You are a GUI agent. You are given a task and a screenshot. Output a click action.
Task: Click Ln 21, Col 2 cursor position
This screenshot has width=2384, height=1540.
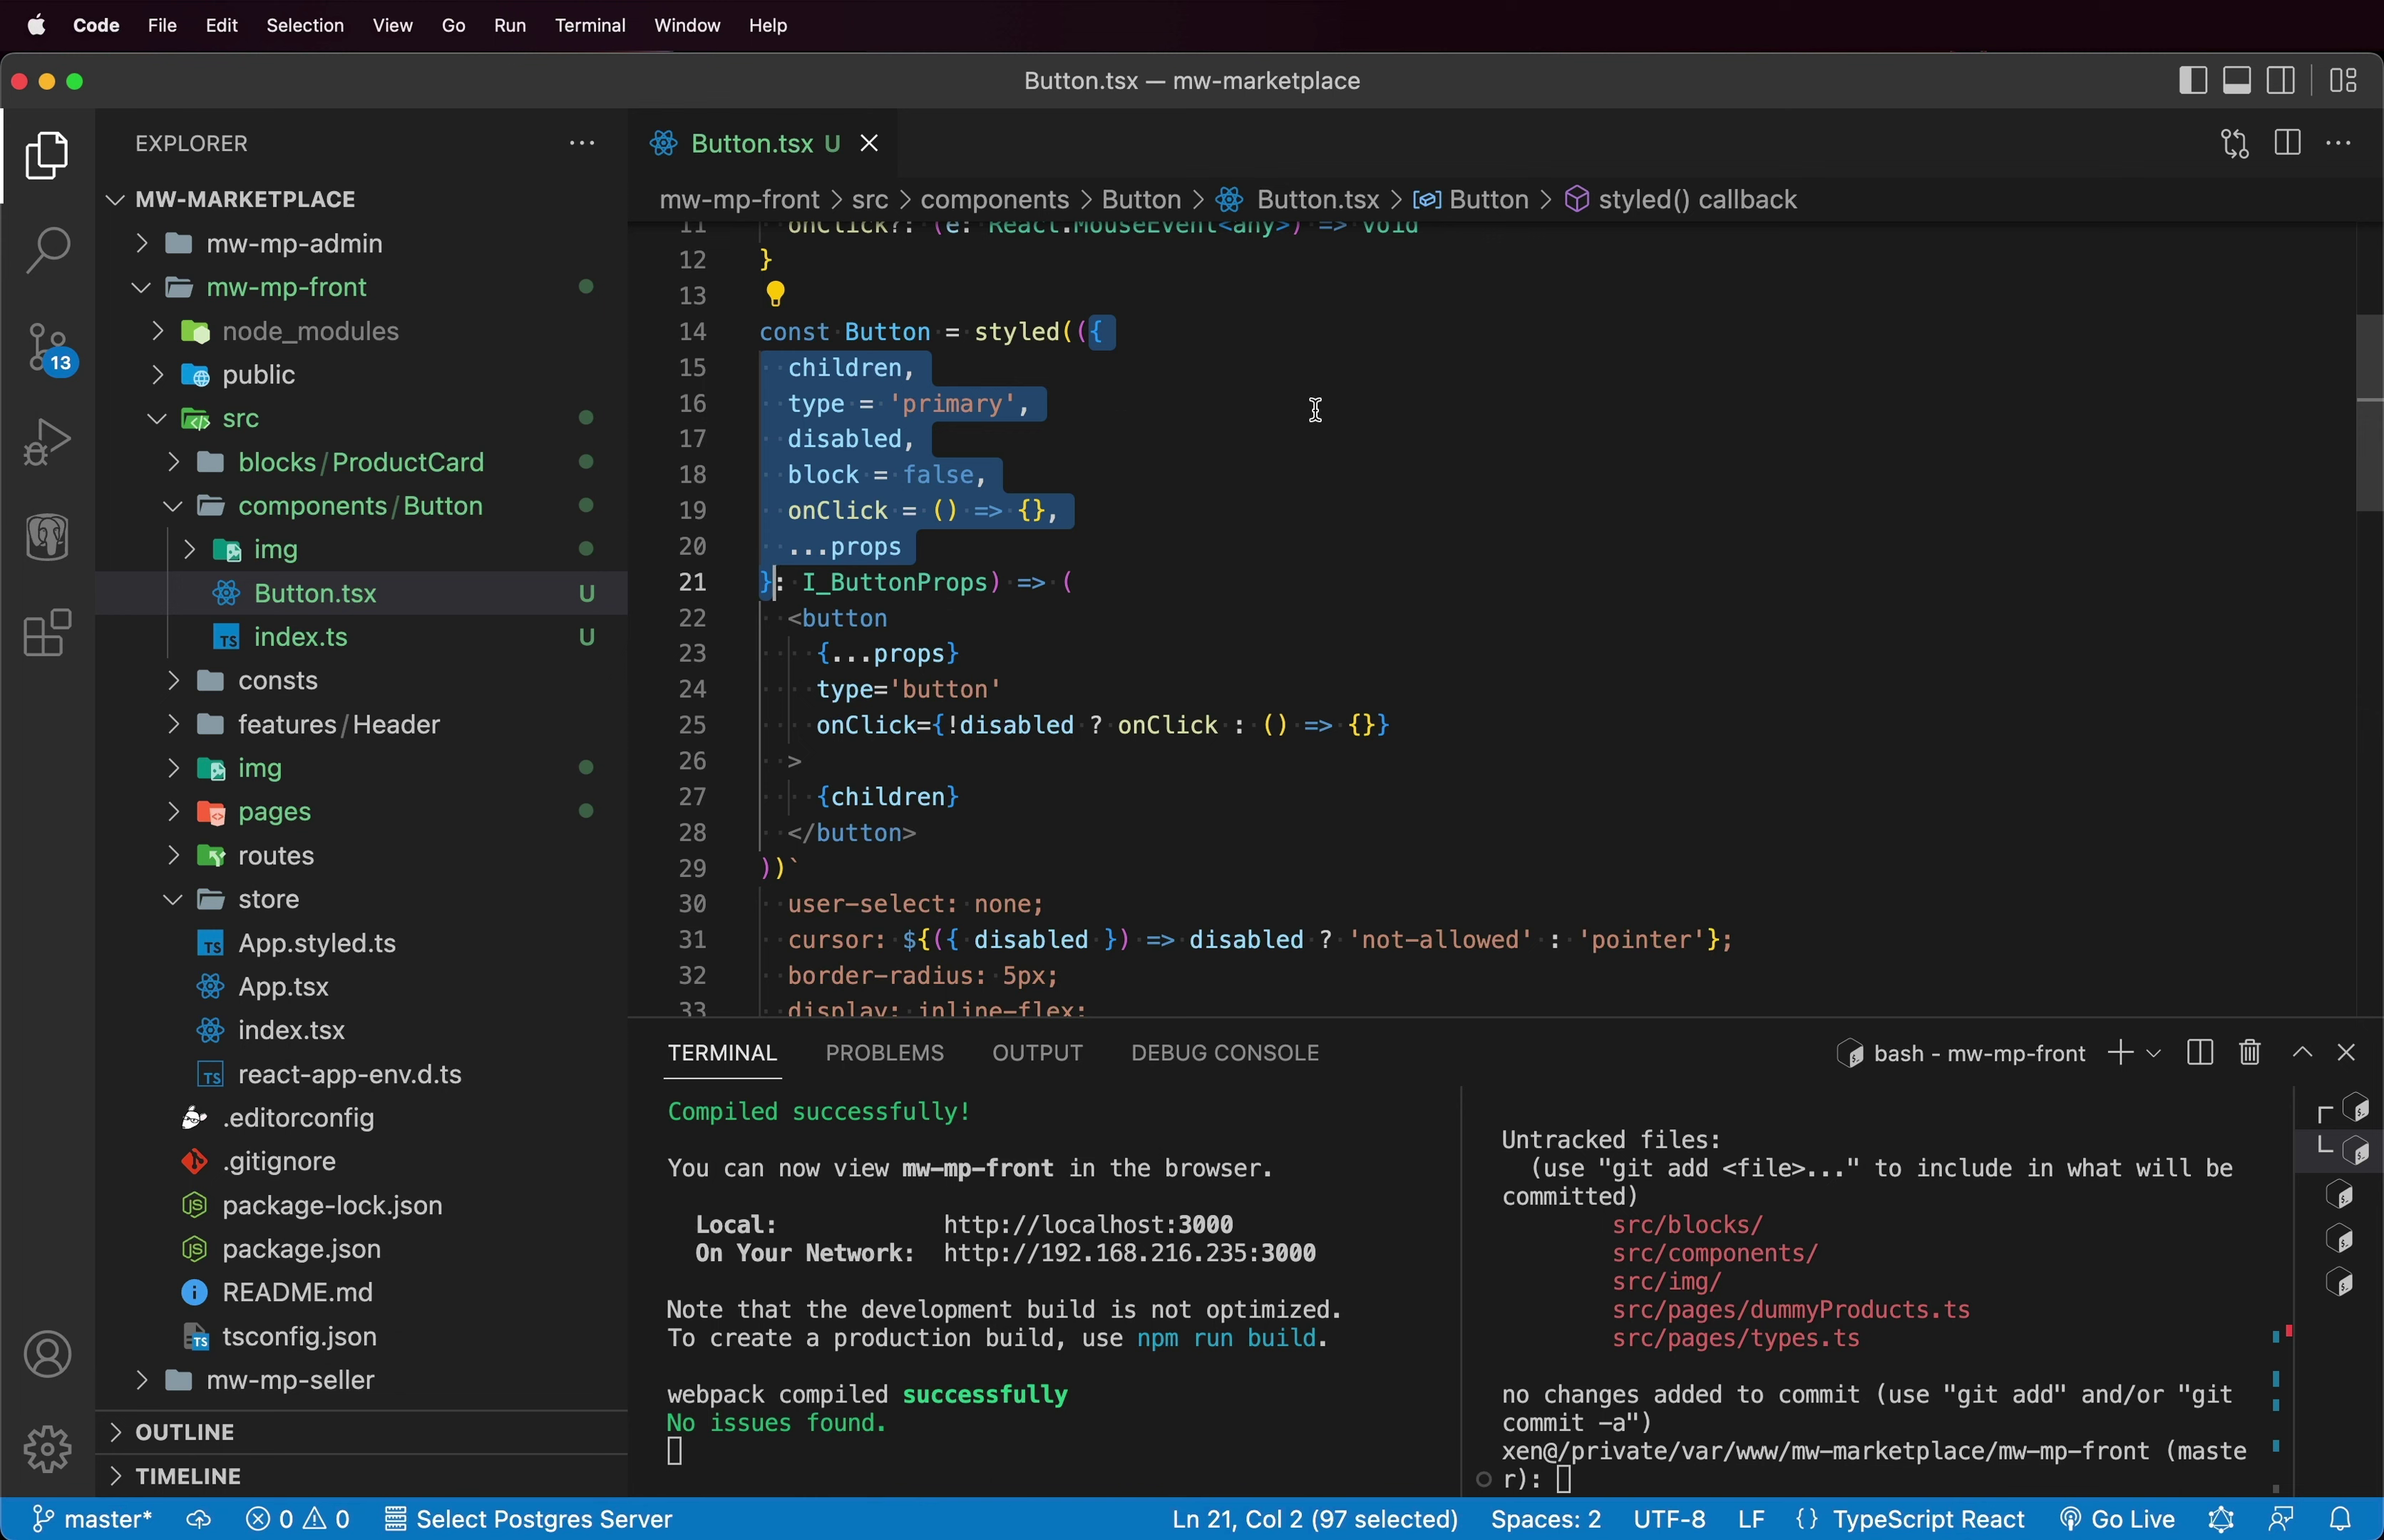click(1314, 1519)
